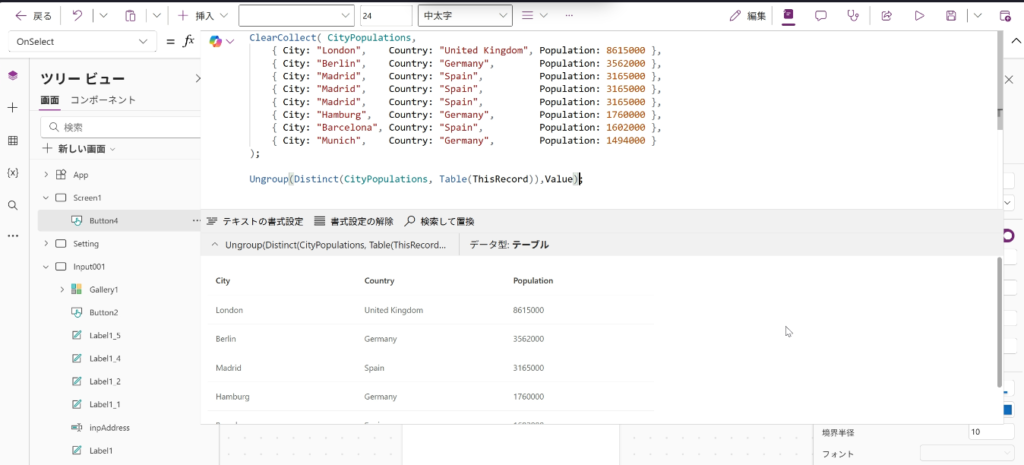Click the Undo icon in the toolbar
Viewport: 1024px width, 465px height.
point(77,16)
